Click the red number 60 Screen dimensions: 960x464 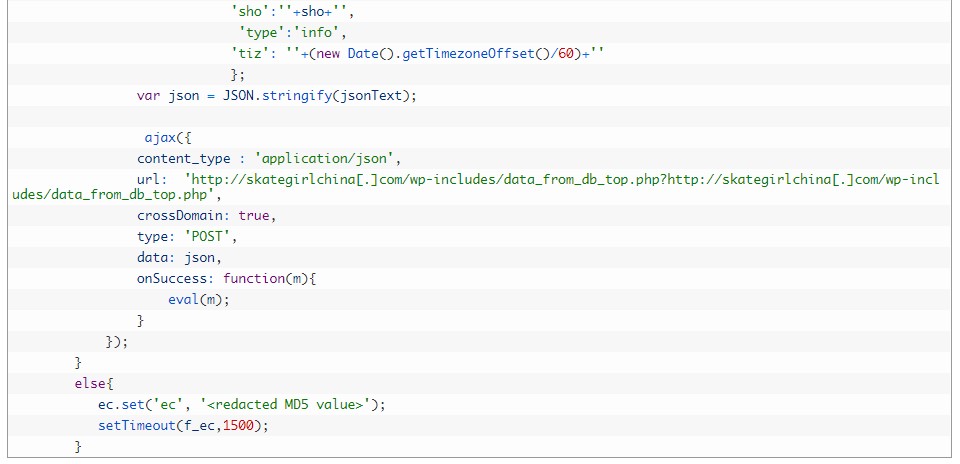567,53
